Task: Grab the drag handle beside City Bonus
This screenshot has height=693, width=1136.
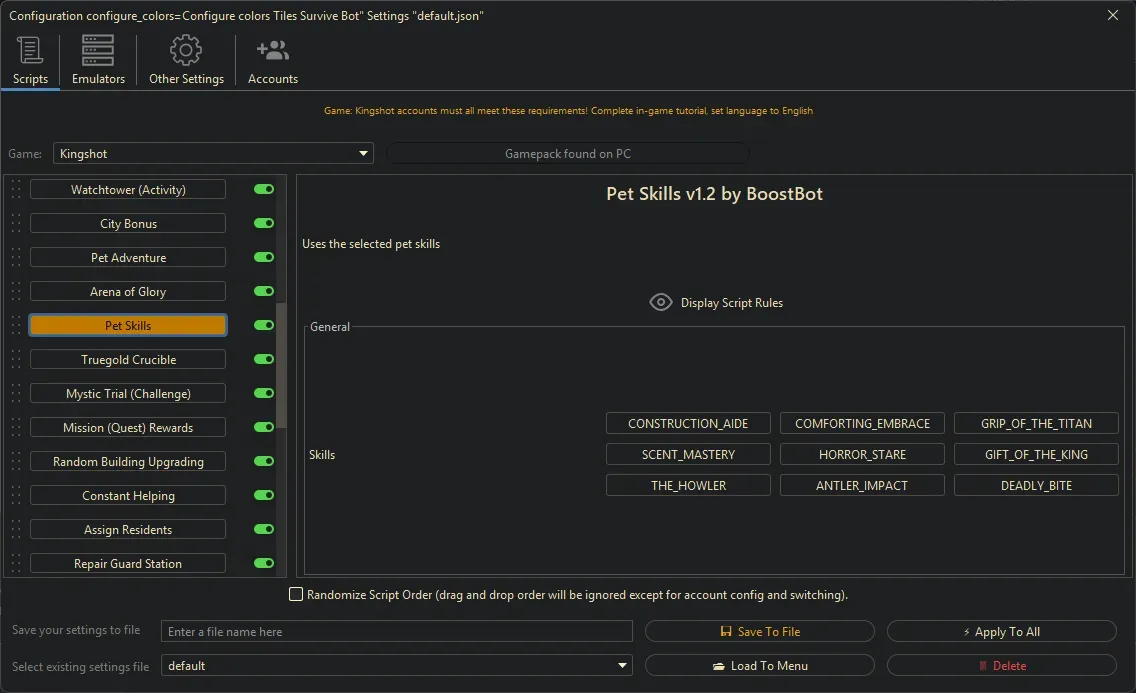Action: tap(15, 224)
